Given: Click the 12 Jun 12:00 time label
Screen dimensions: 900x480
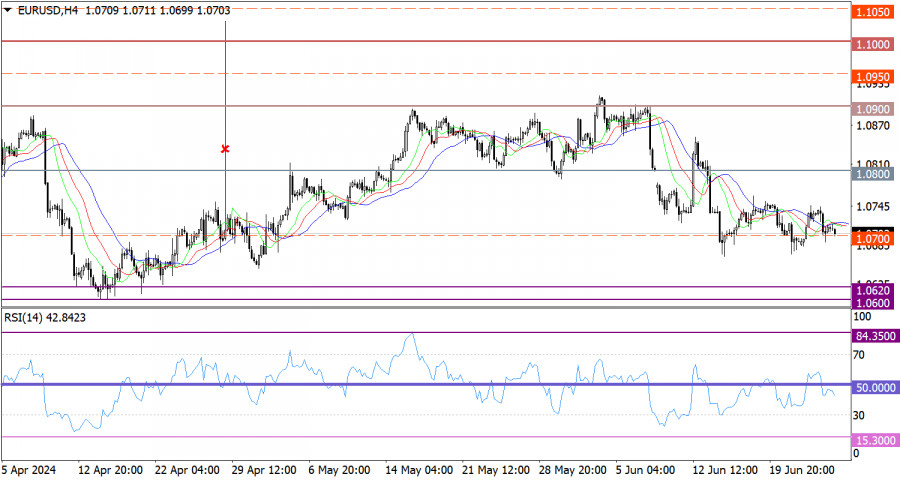Looking at the screenshot, I should coord(726,470).
